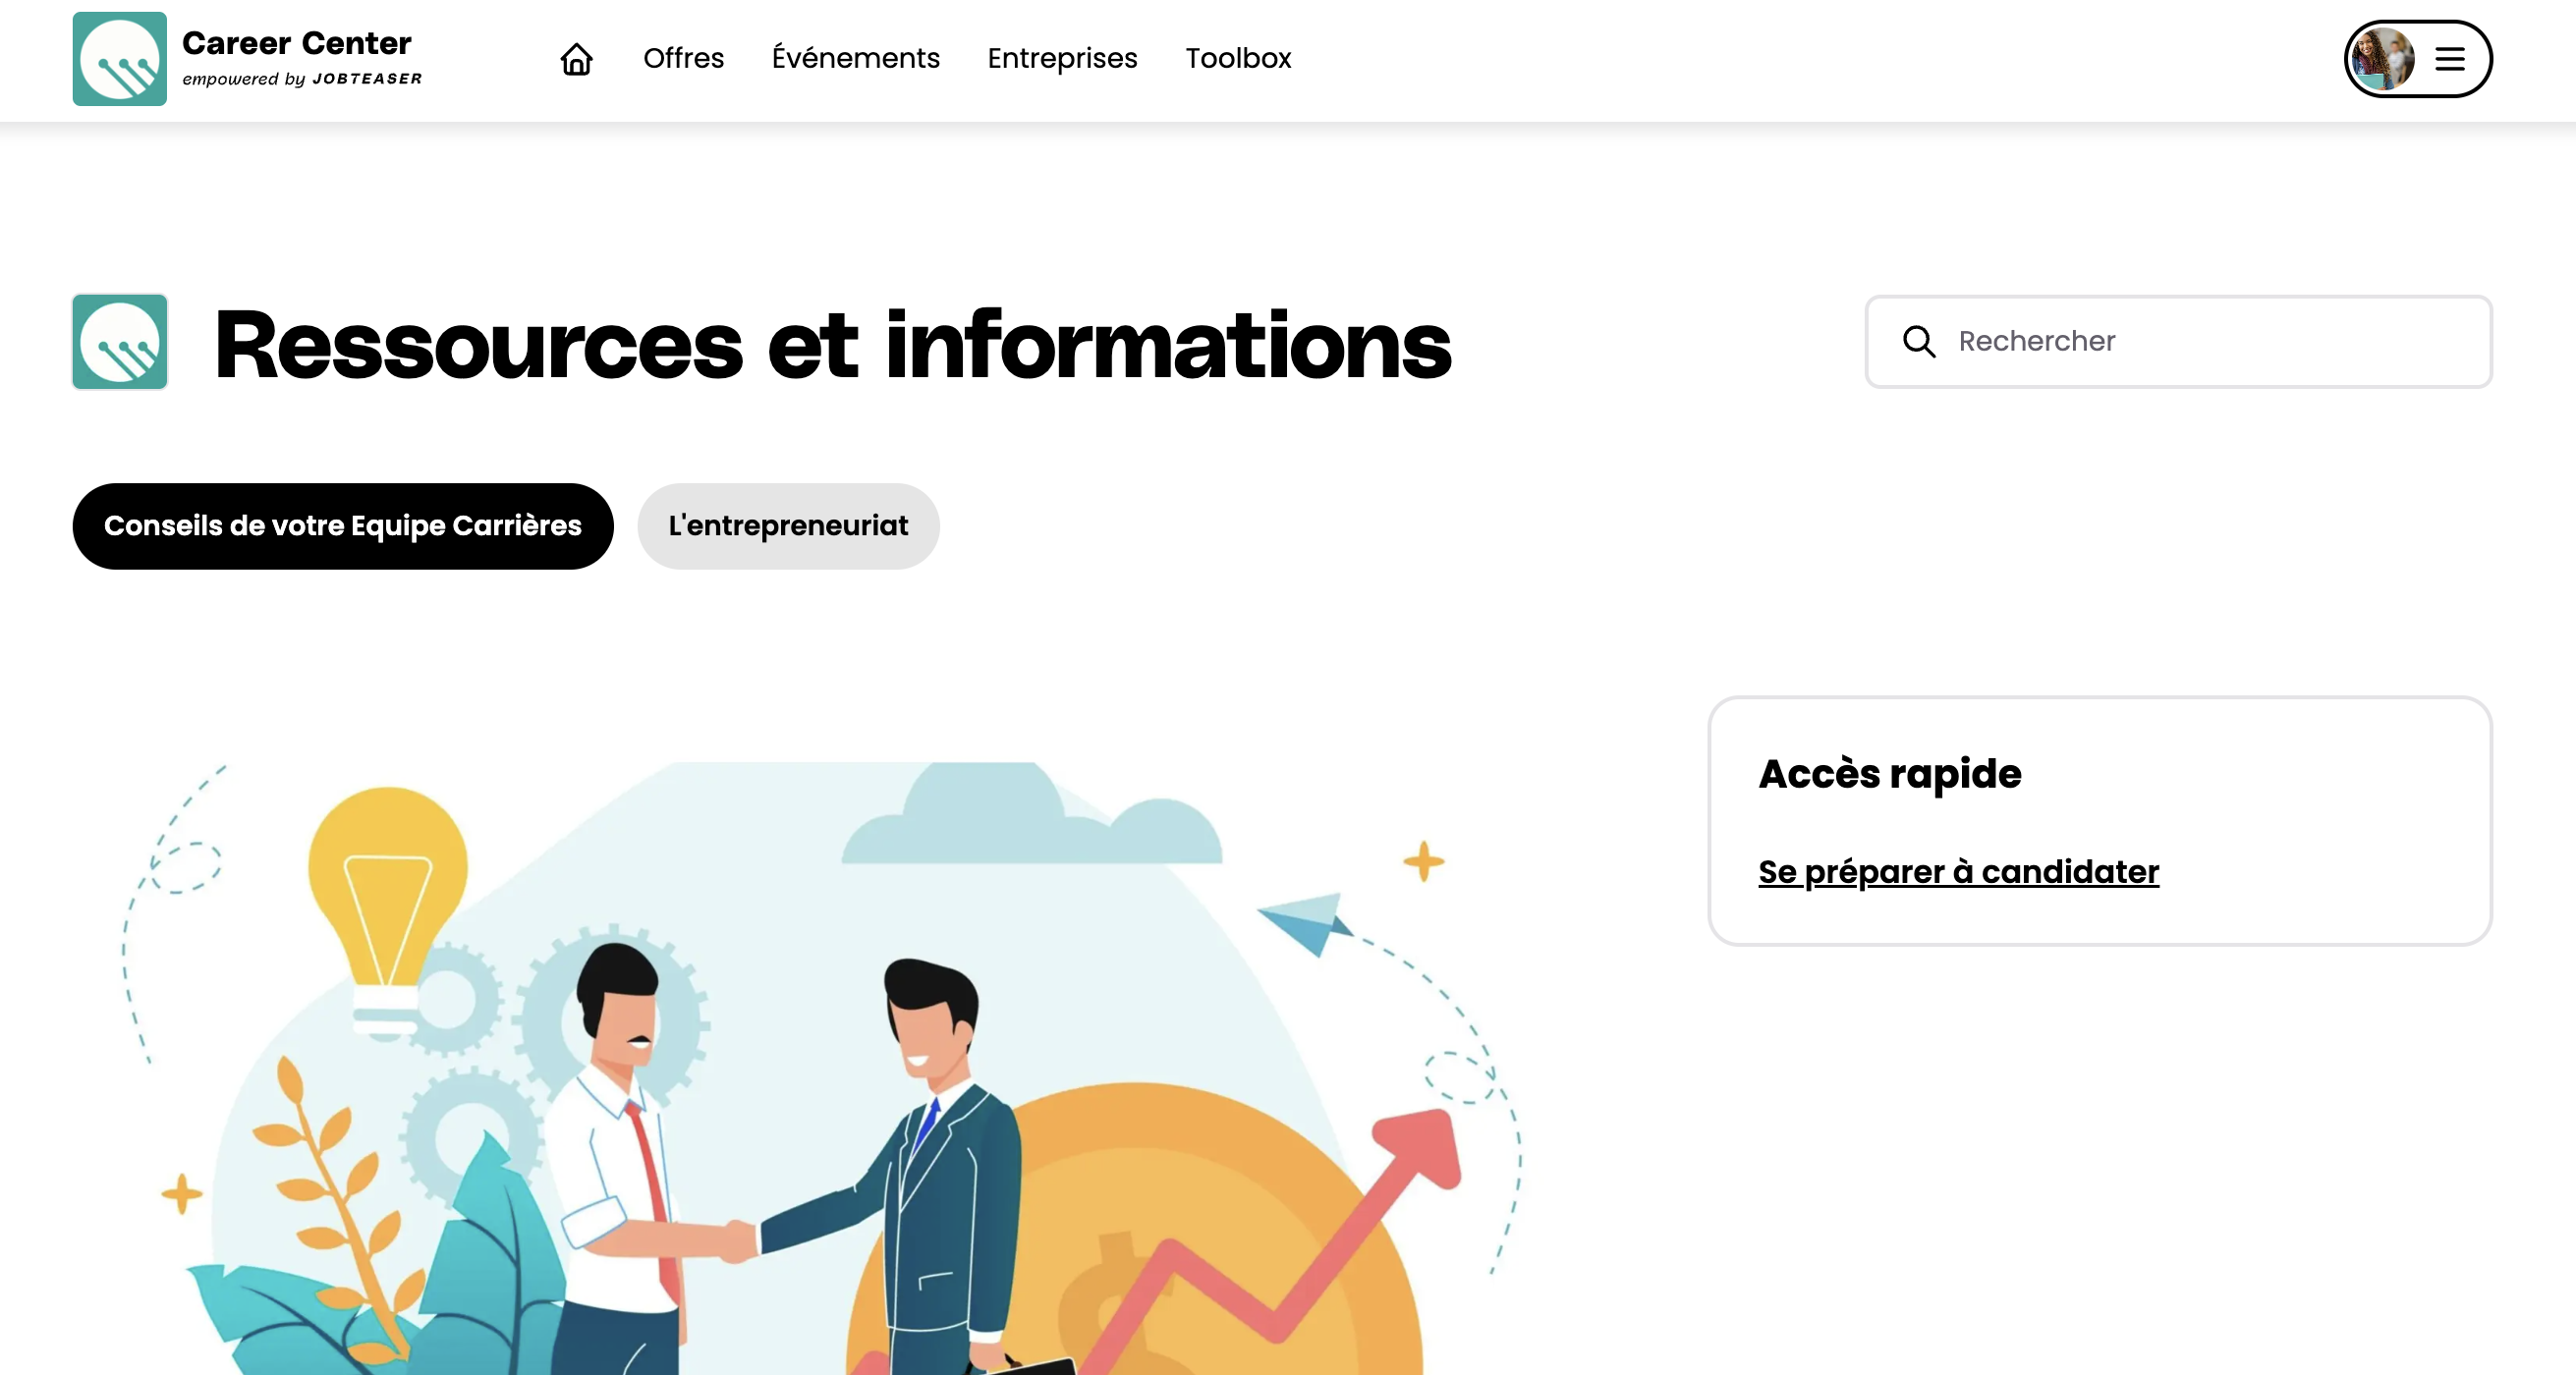Open the Entreprises menu item
2576x1375 pixels.
pos(1062,58)
